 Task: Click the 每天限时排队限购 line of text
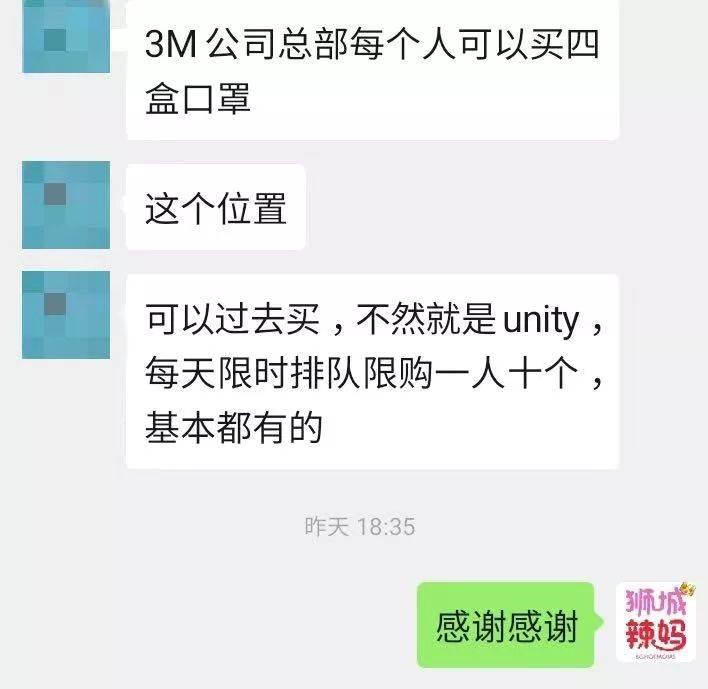374,373
